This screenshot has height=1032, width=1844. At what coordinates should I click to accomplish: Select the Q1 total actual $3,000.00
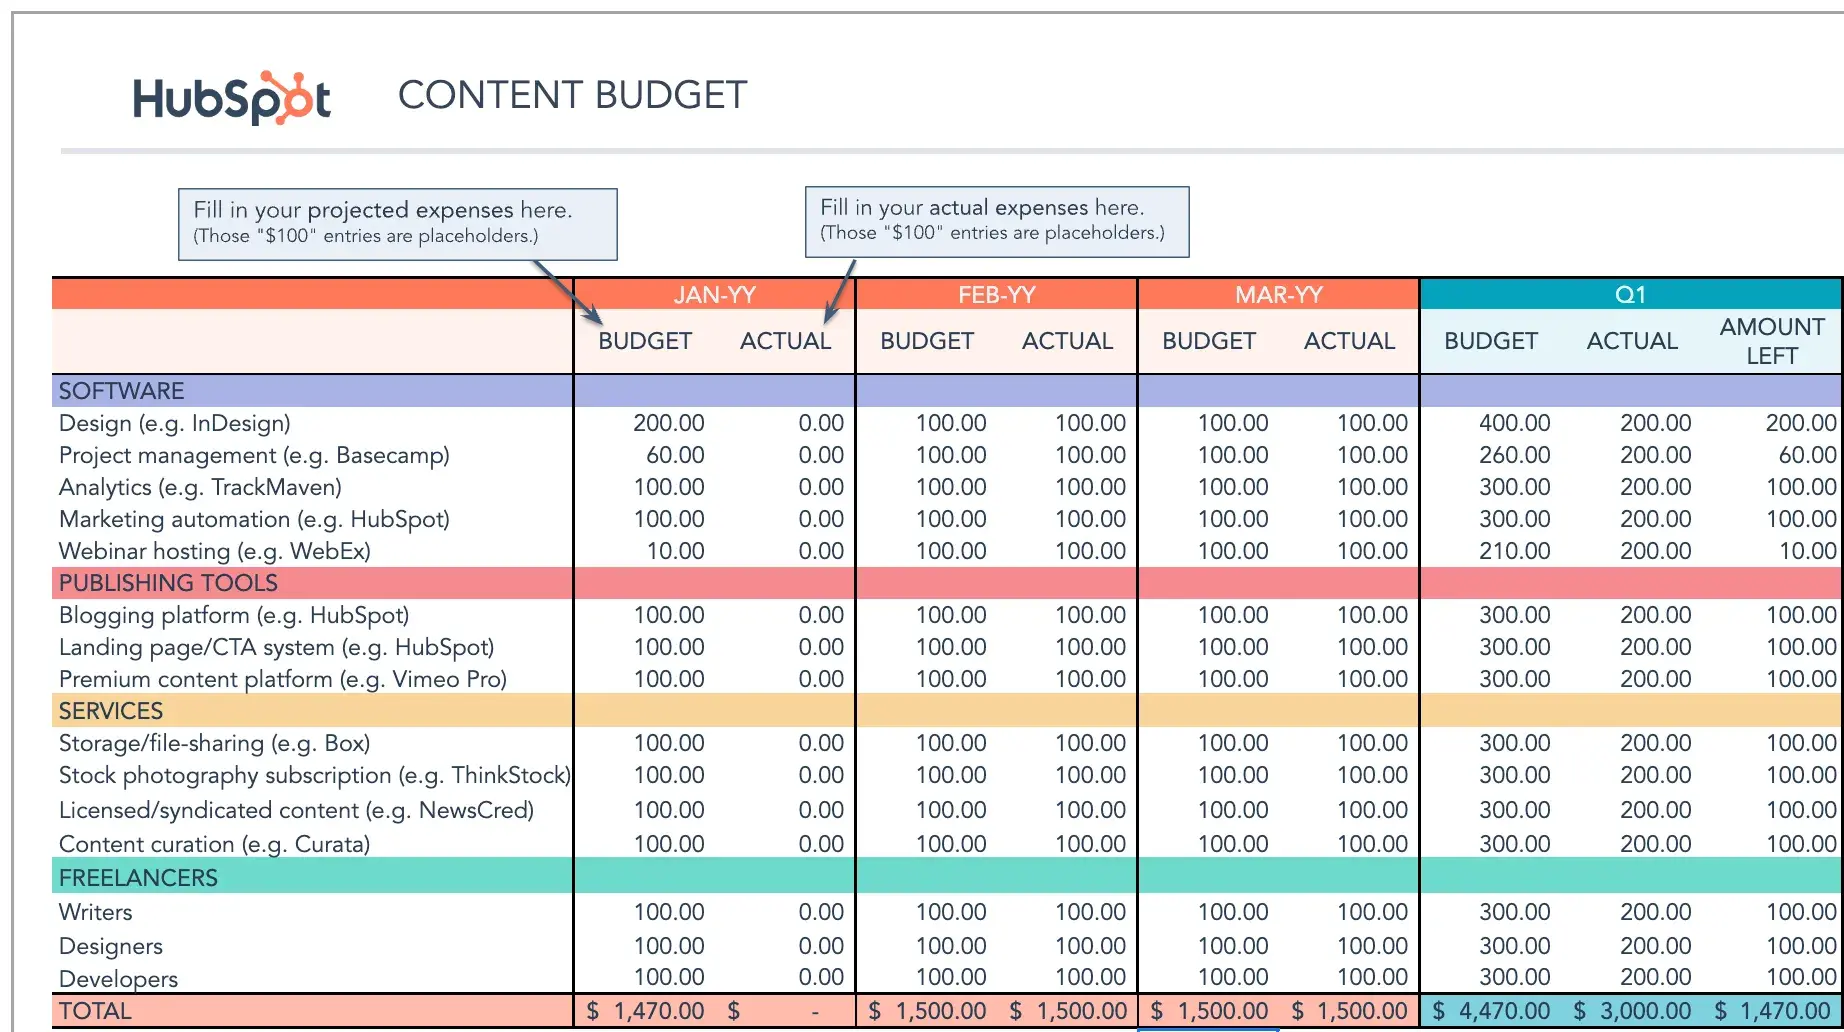point(1632,1011)
